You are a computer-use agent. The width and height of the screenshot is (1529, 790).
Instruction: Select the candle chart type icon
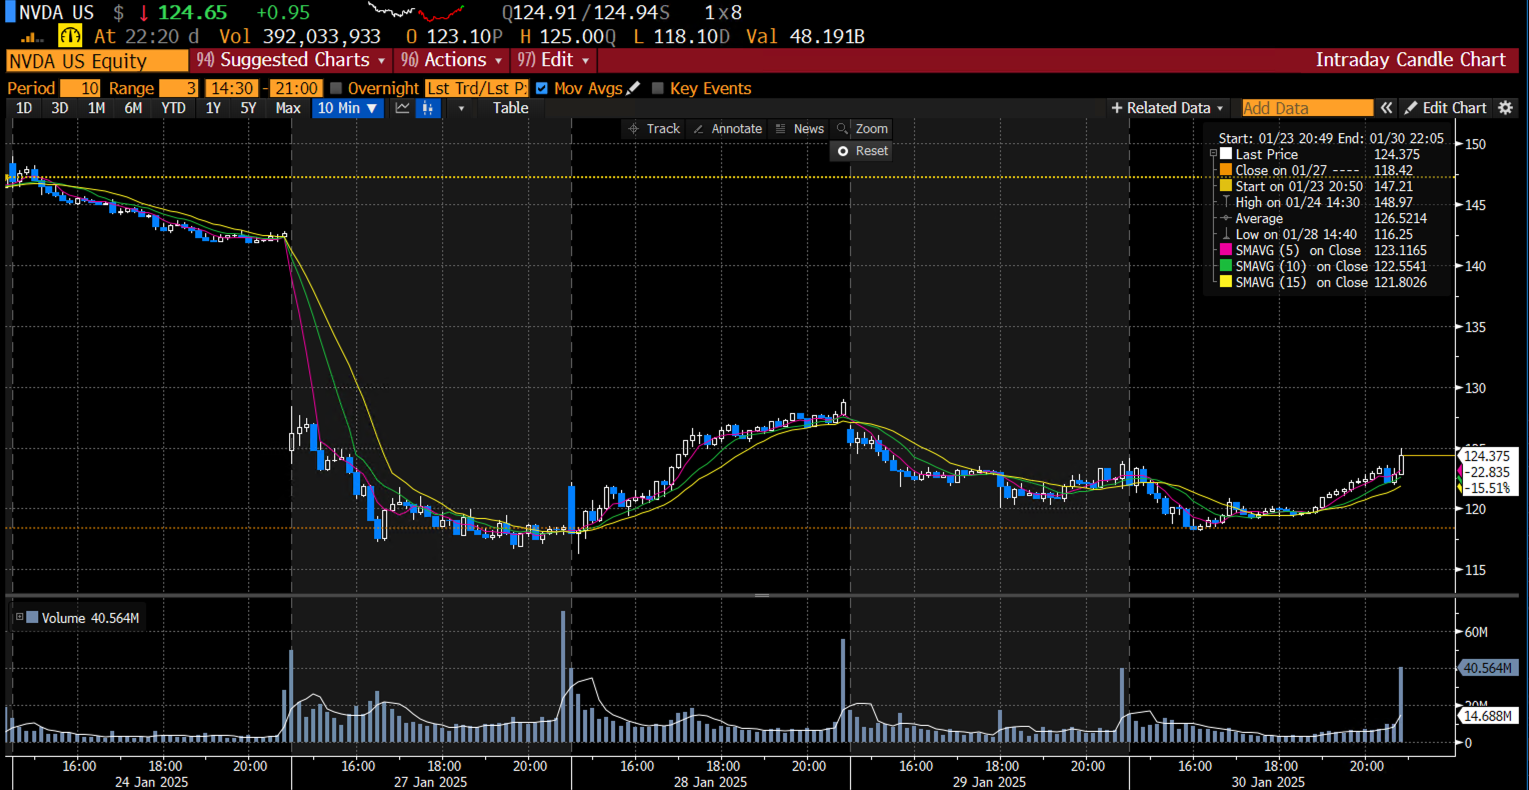428,108
